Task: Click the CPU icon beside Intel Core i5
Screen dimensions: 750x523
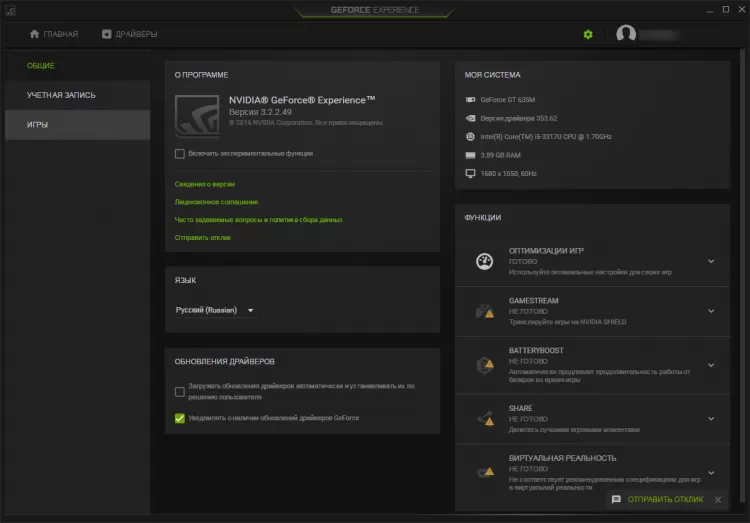Action: tap(470, 136)
